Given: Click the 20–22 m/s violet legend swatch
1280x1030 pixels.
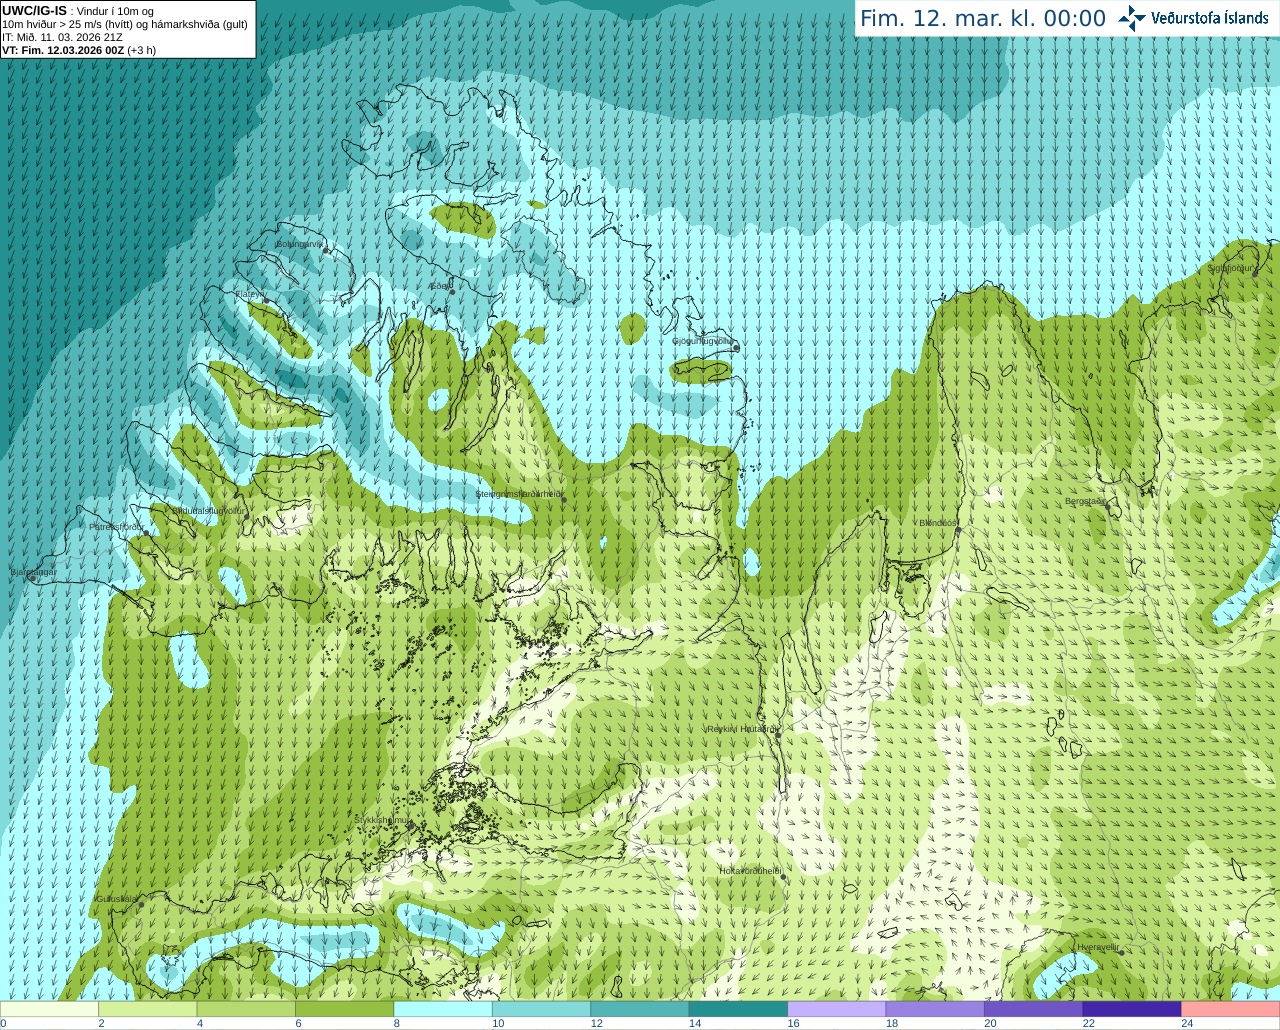Looking at the screenshot, I should 1034,1009.
